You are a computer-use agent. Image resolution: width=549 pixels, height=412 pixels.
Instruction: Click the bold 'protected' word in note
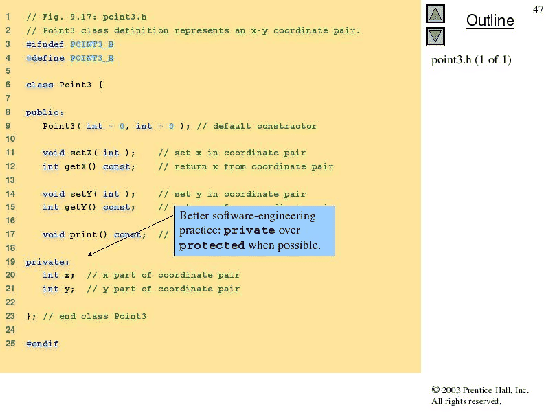(x=212, y=245)
